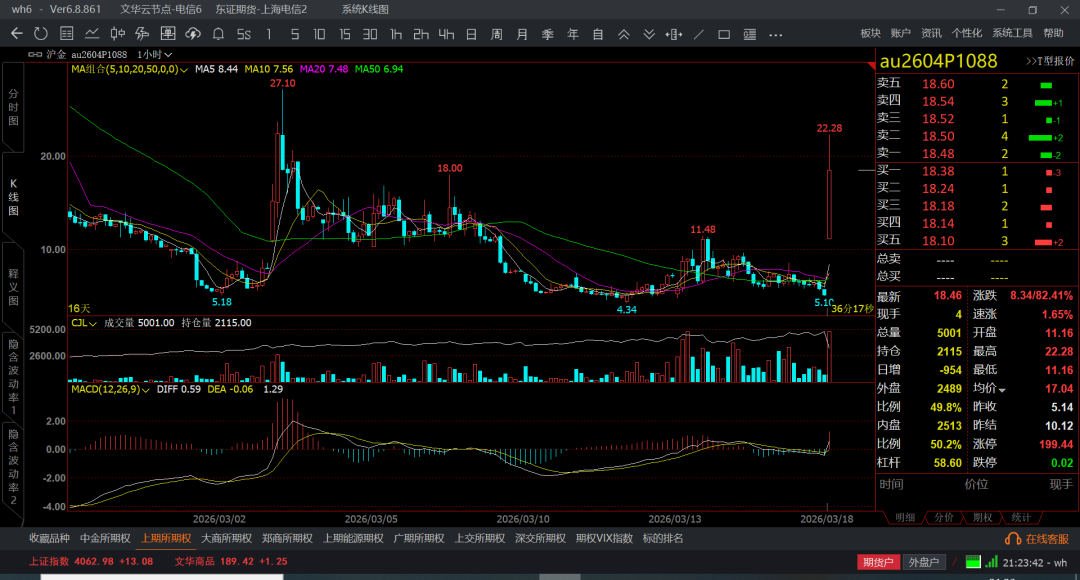The width and height of the screenshot is (1080, 580).
Task: Expand the CJL indicator dropdown
Action: 94,323
